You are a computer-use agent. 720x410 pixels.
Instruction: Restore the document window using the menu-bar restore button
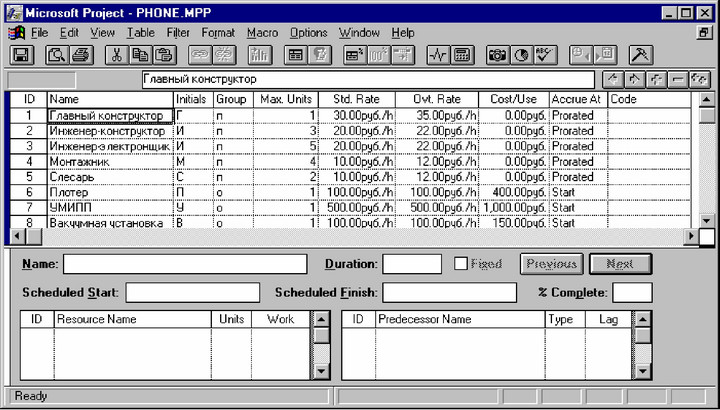pos(703,33)
